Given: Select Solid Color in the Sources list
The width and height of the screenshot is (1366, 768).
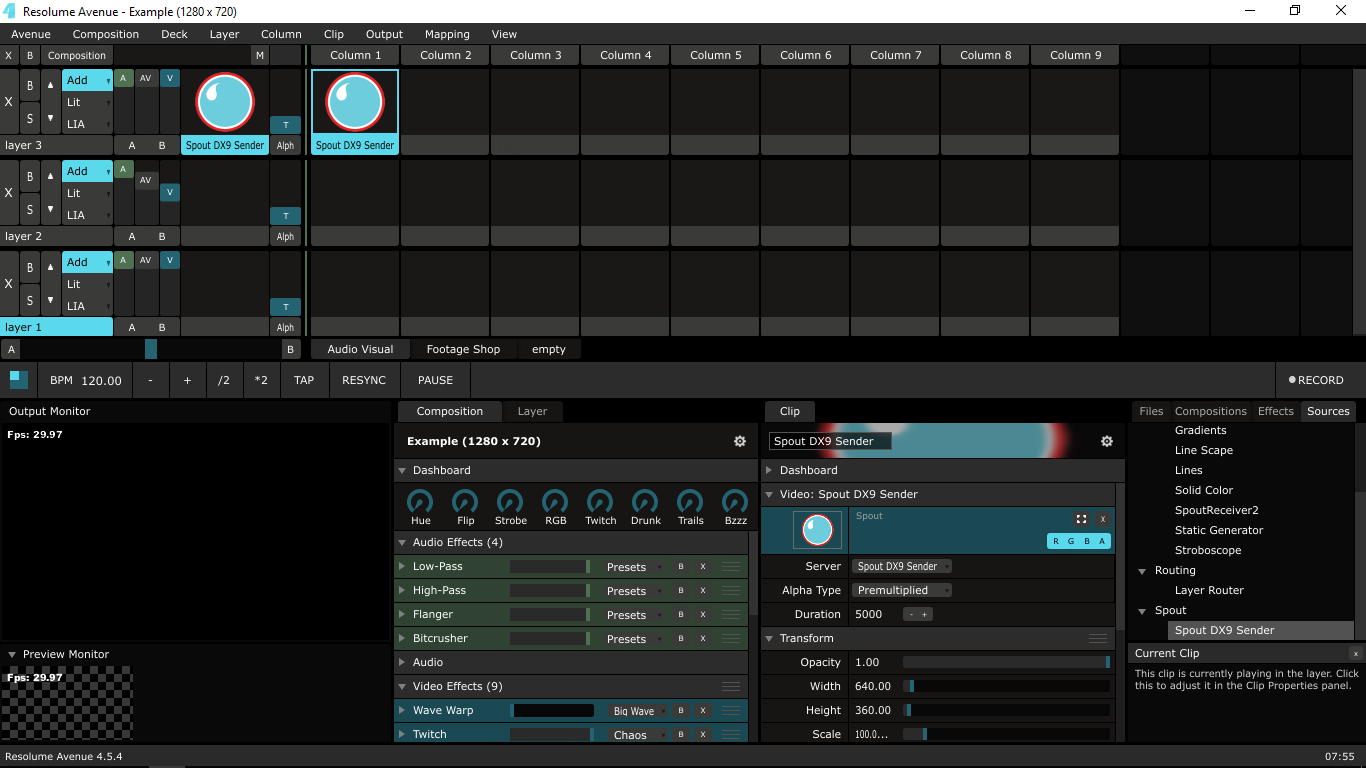Looking at the screenshot, I should click(1203, 490).
